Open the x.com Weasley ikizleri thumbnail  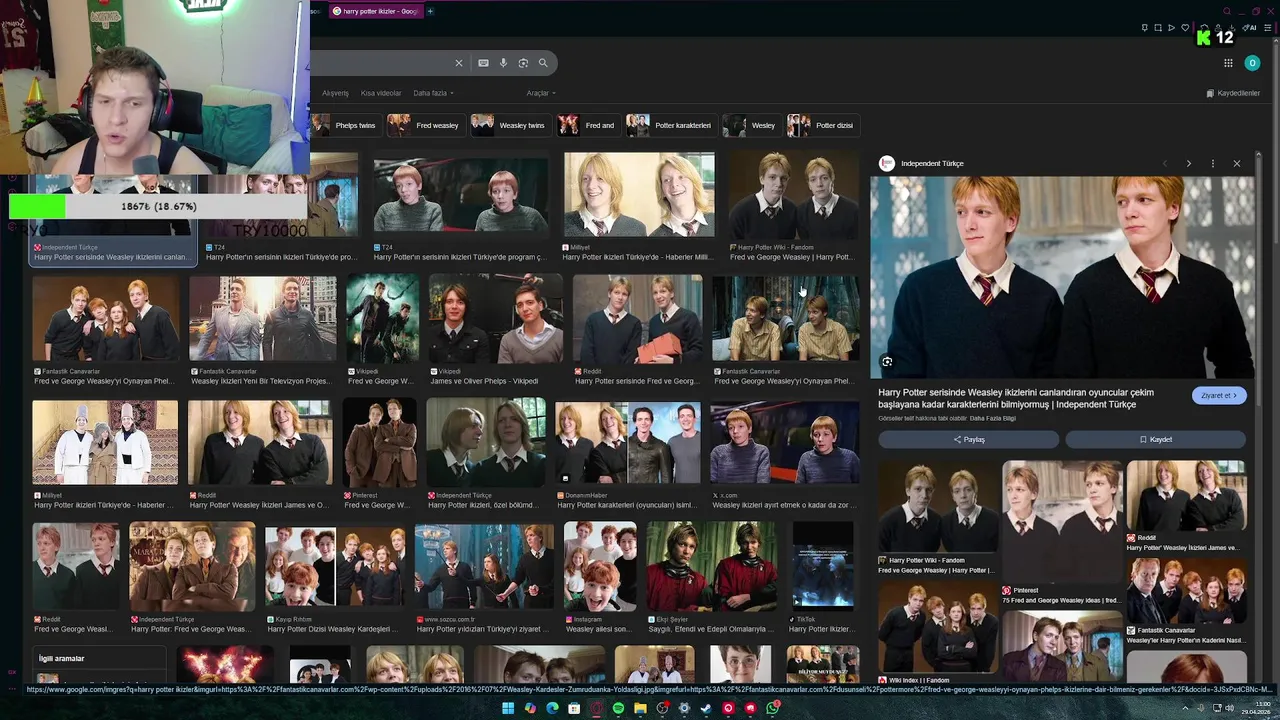click(784, 443)
